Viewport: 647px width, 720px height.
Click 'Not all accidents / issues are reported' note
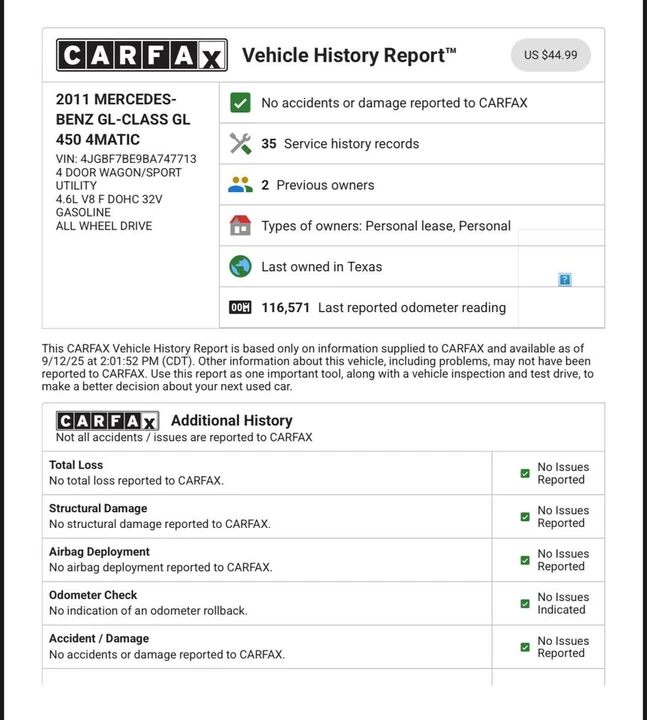[x=184, y=437]
